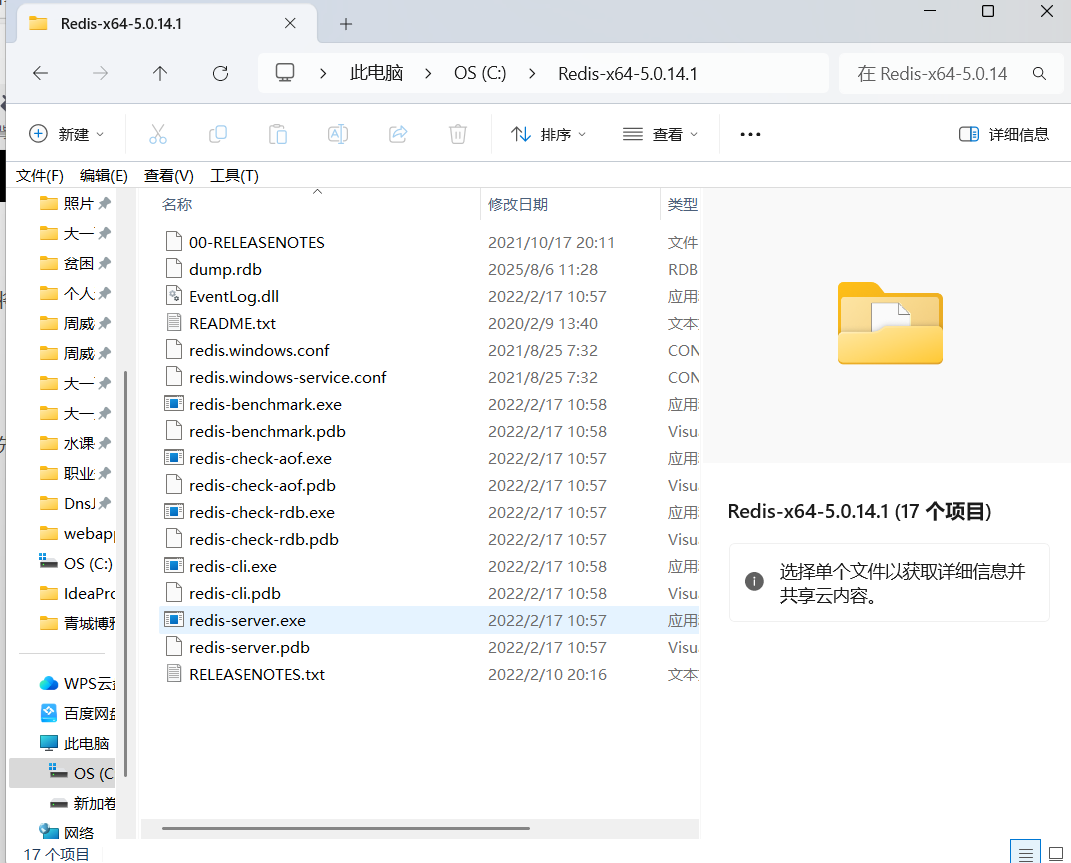Expand the chevron after OS (C:) in path

[532, 73]
